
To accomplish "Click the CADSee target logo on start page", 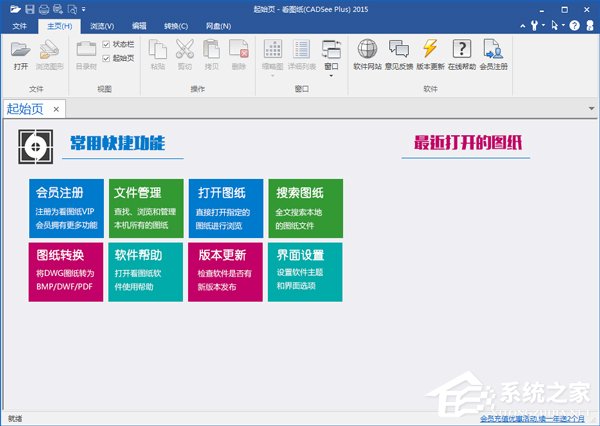I will pyautogui.click(x=36, y=147).
